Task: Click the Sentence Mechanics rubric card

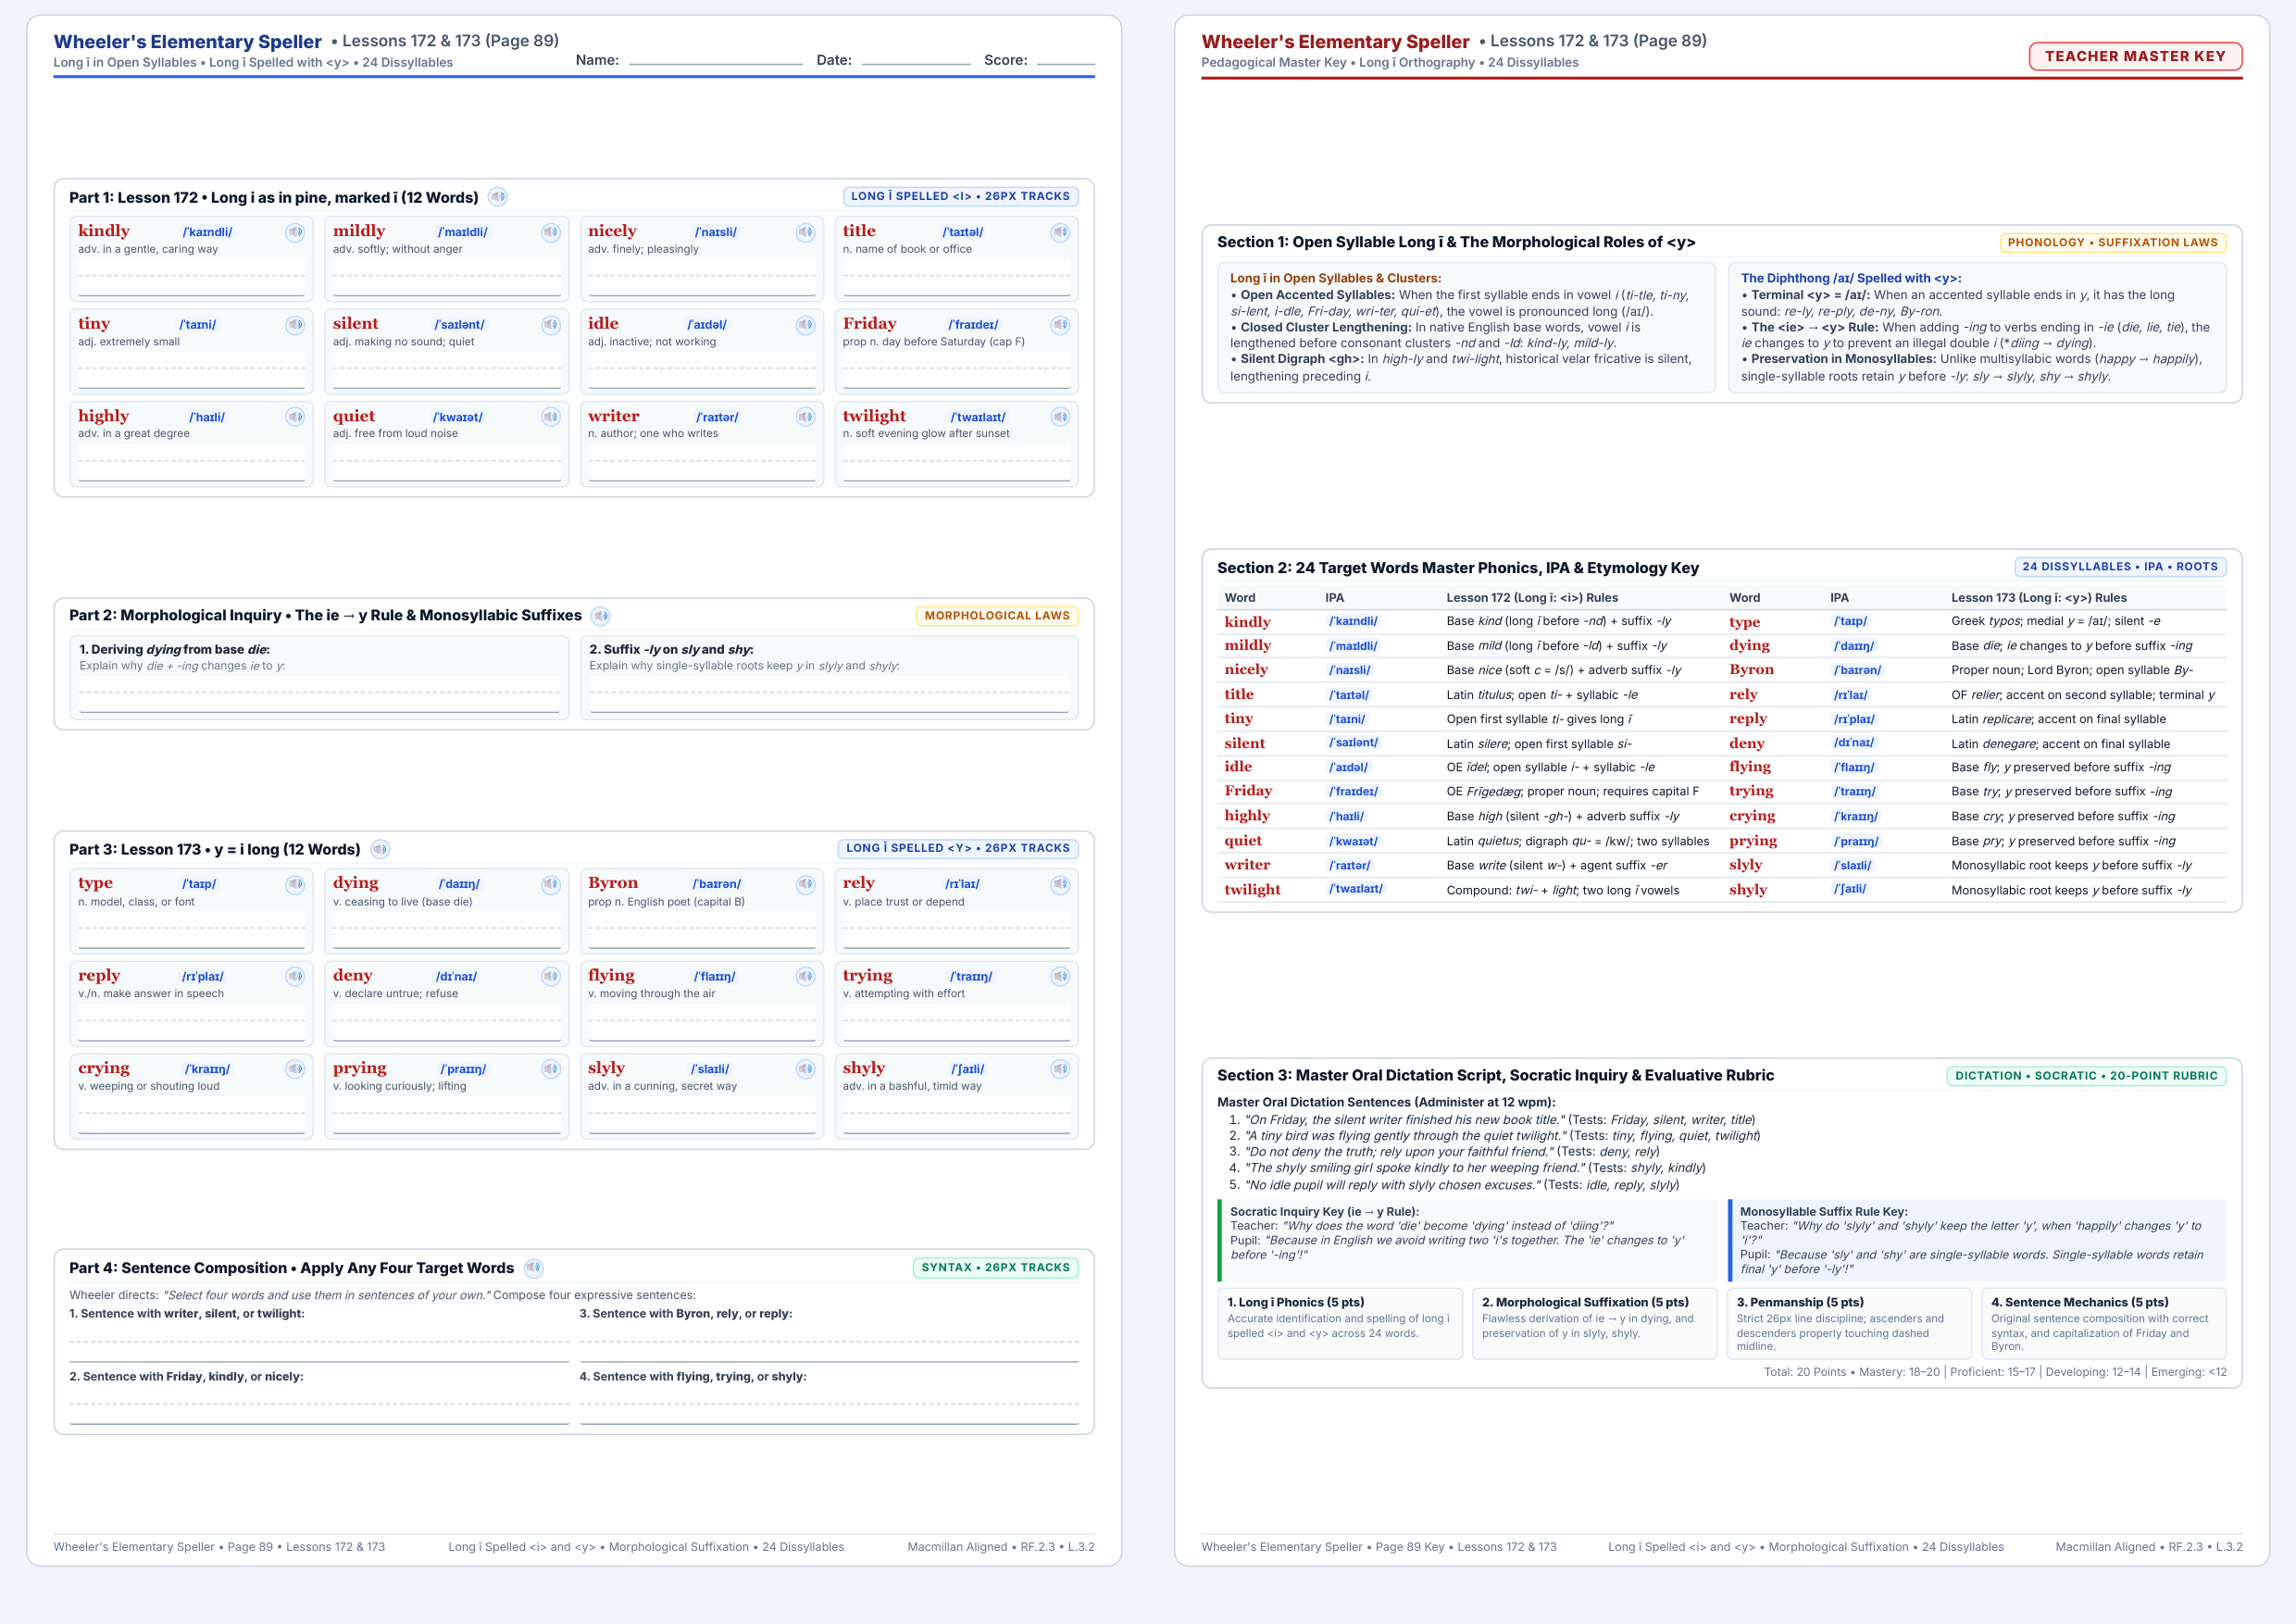Action: tap(2104, 1324)
